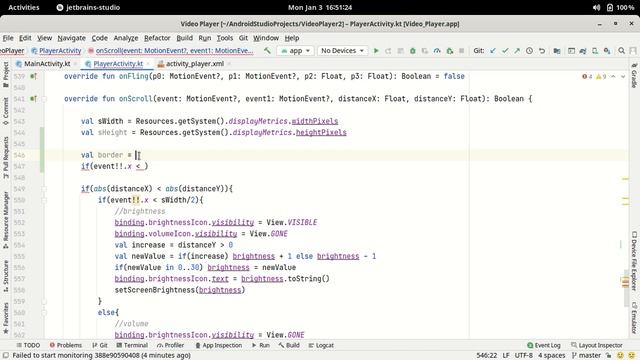Click the fold end marker at line 559
The image size is (640, 360).
coord(44,301)
